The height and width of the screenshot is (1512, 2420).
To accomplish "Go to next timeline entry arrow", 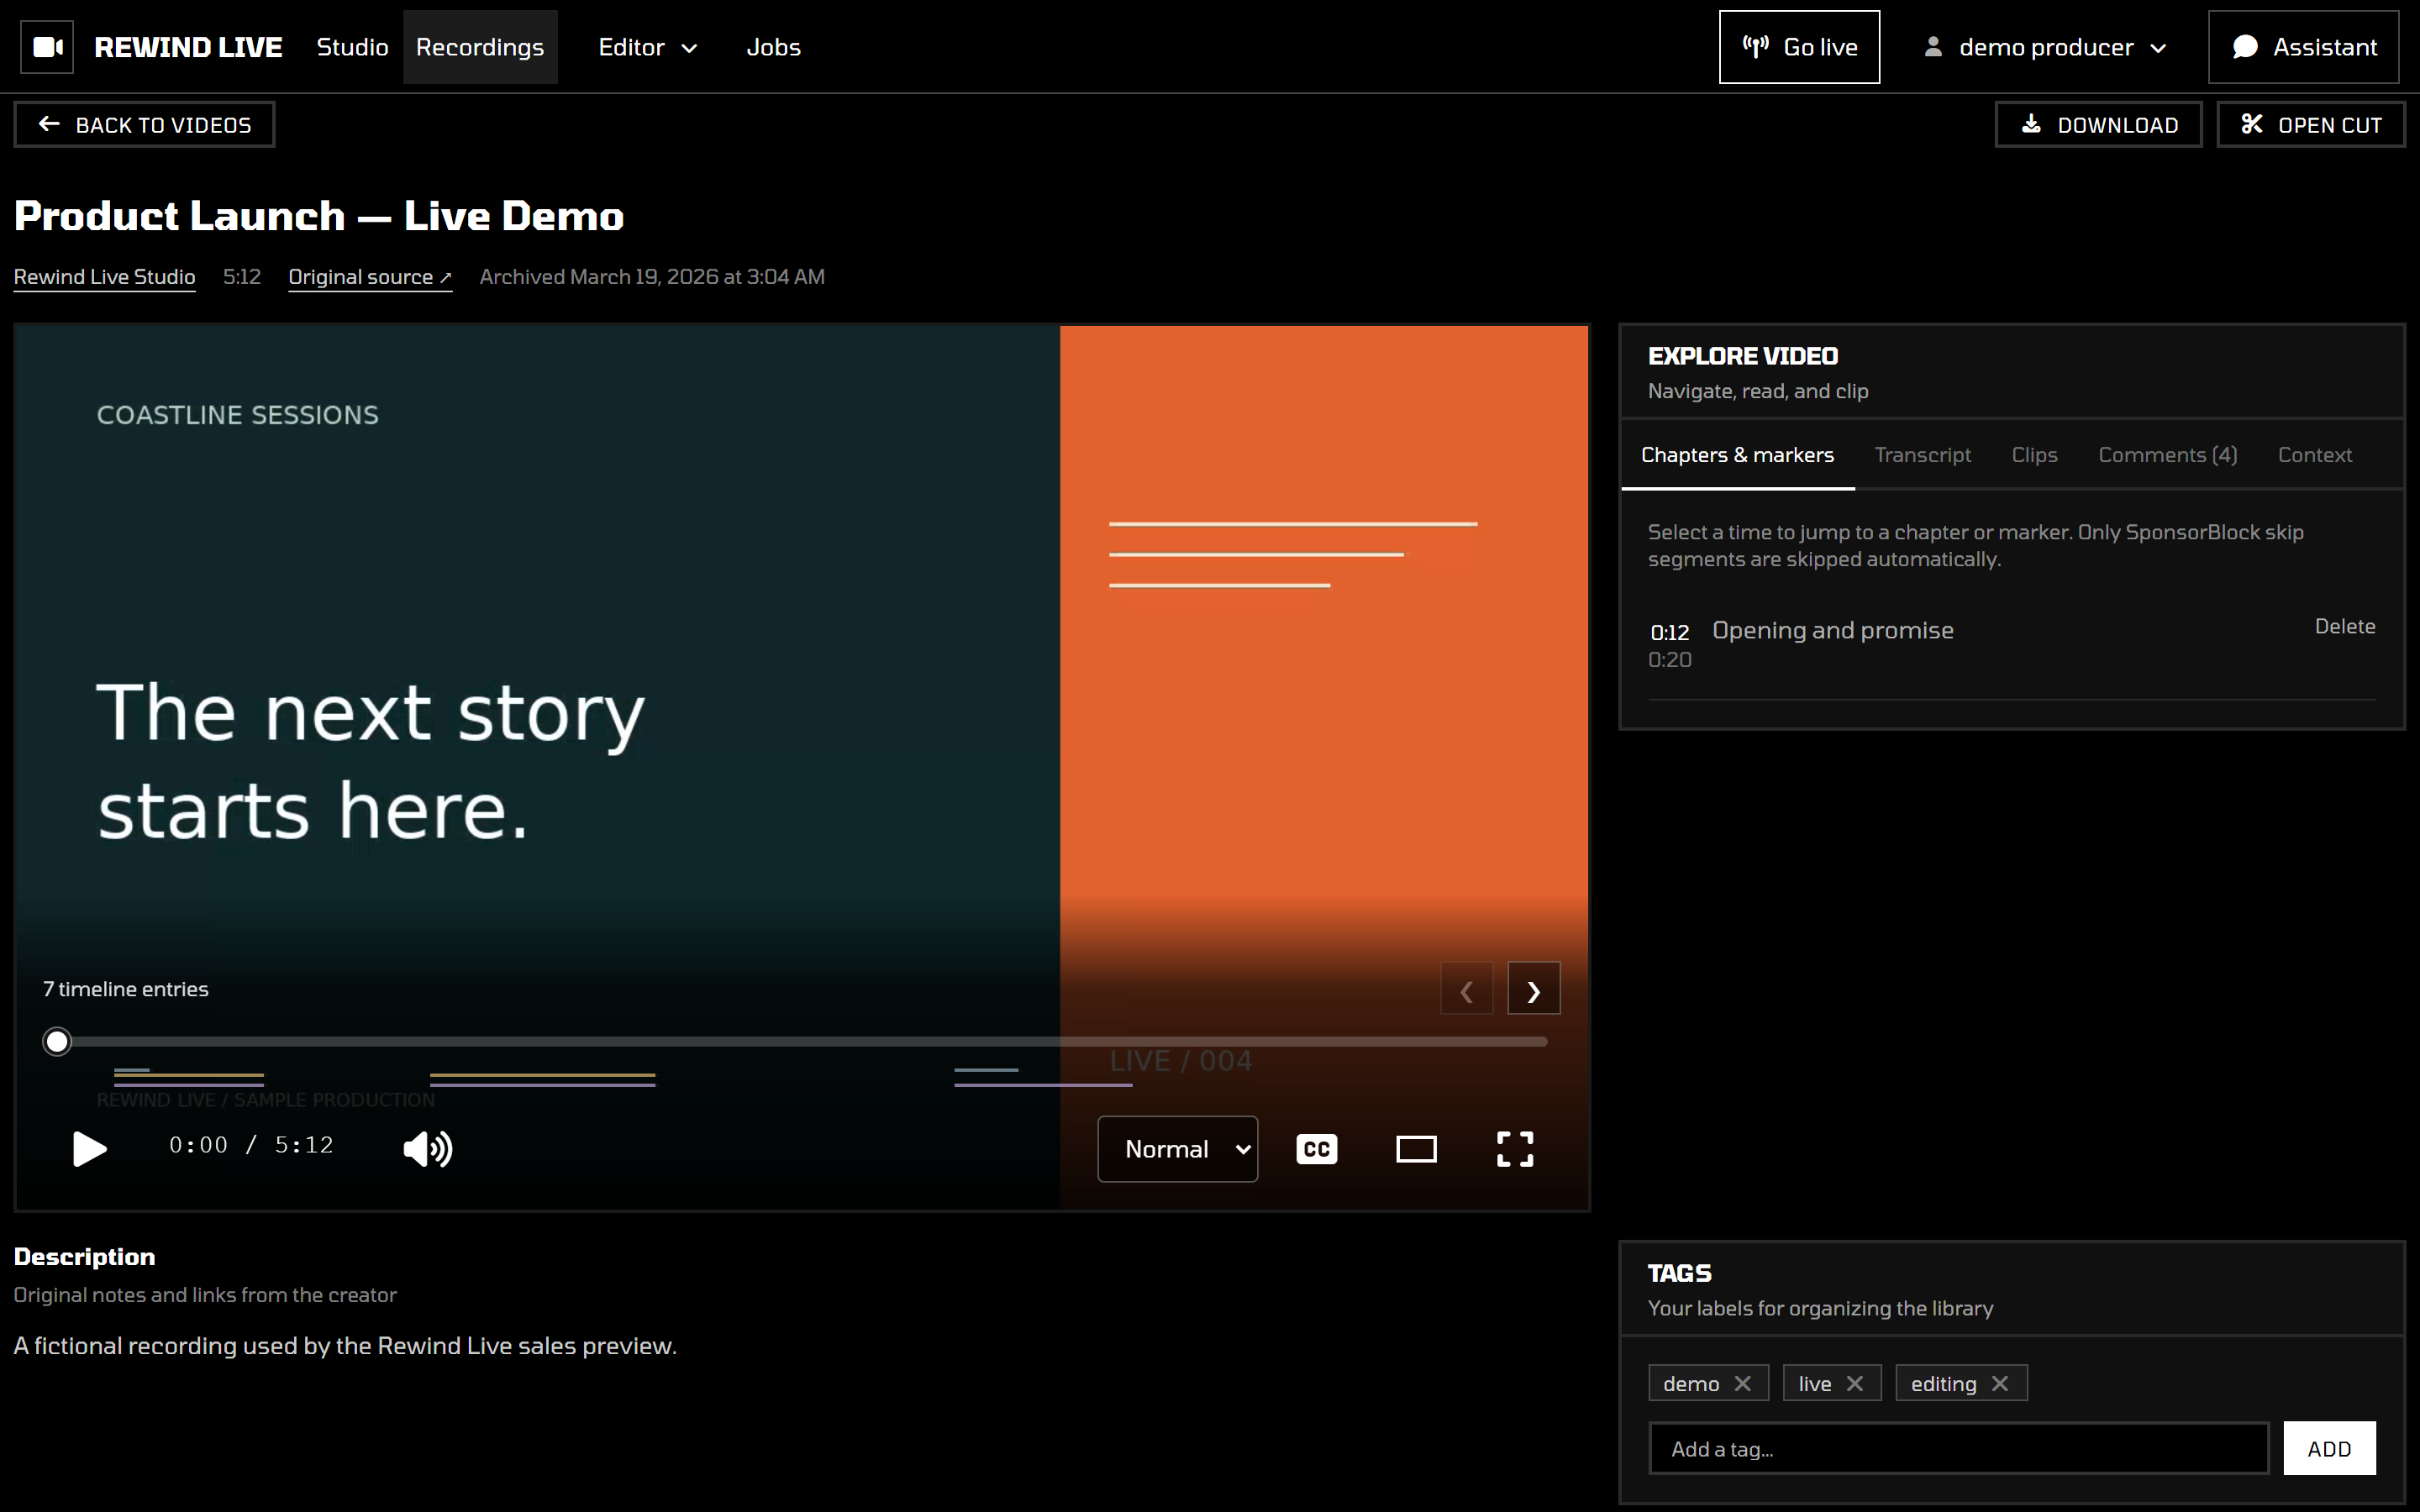I will coord(1534,989).
